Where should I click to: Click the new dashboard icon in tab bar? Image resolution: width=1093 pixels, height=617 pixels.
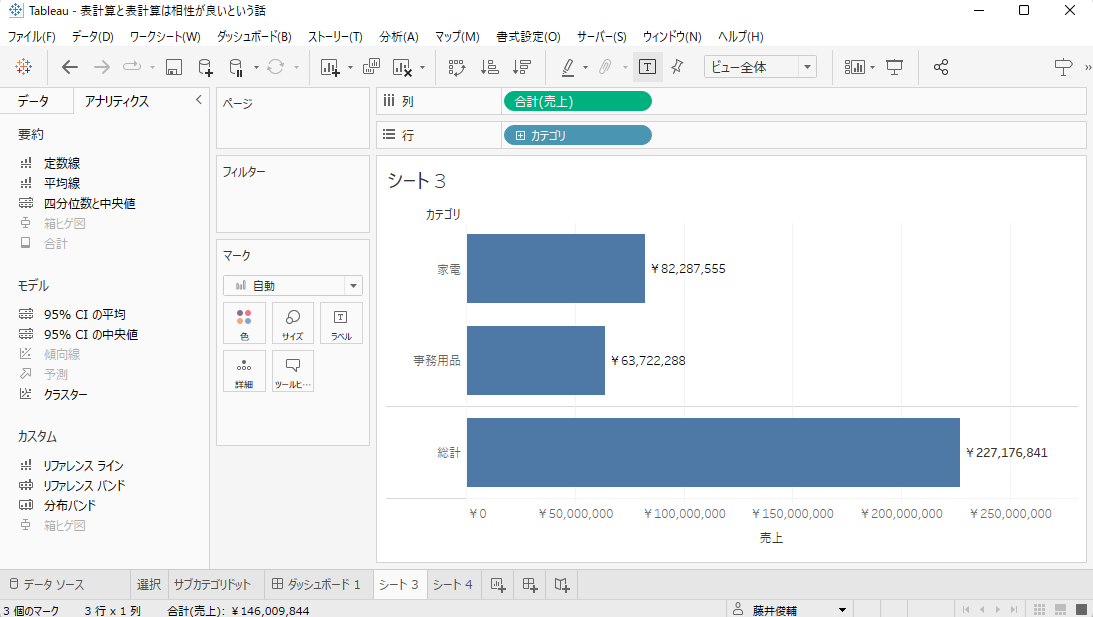(x=531, y=585)
